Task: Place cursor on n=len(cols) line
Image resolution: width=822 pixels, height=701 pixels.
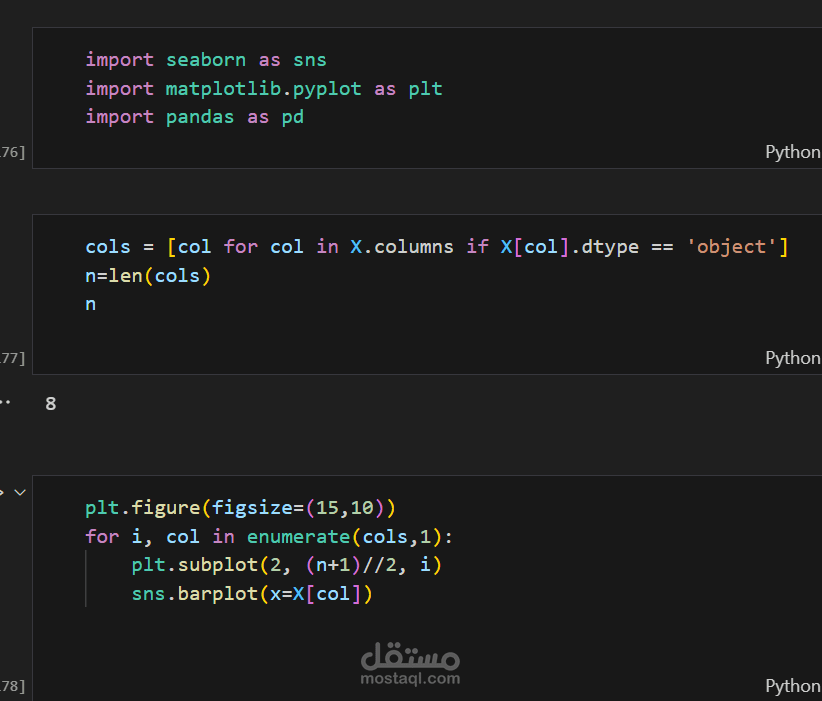Action: coord(148,276)
